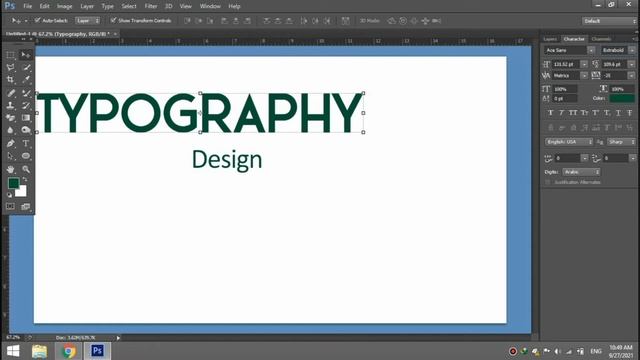Toggle the Auto-Select checkbox
The height and width of the screenshot is (360, 640).
(38, 20)
